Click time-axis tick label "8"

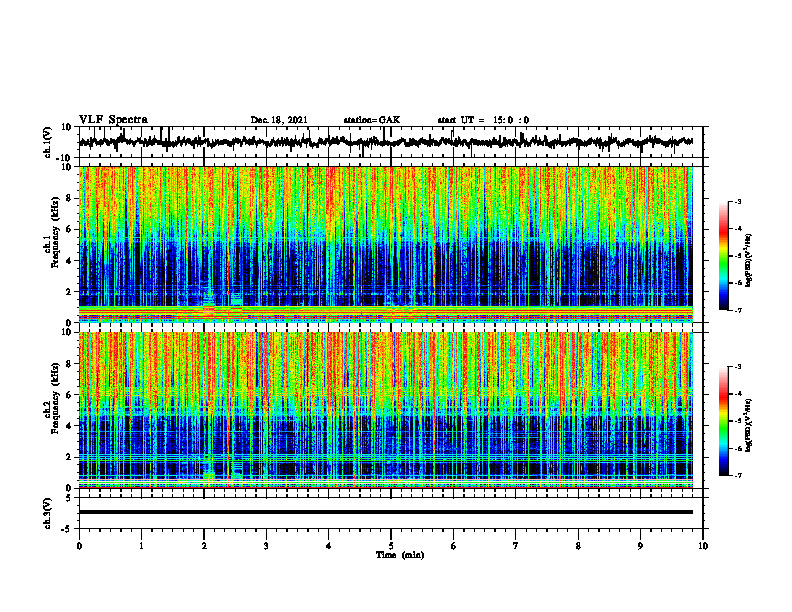click(x=578, y=546)
